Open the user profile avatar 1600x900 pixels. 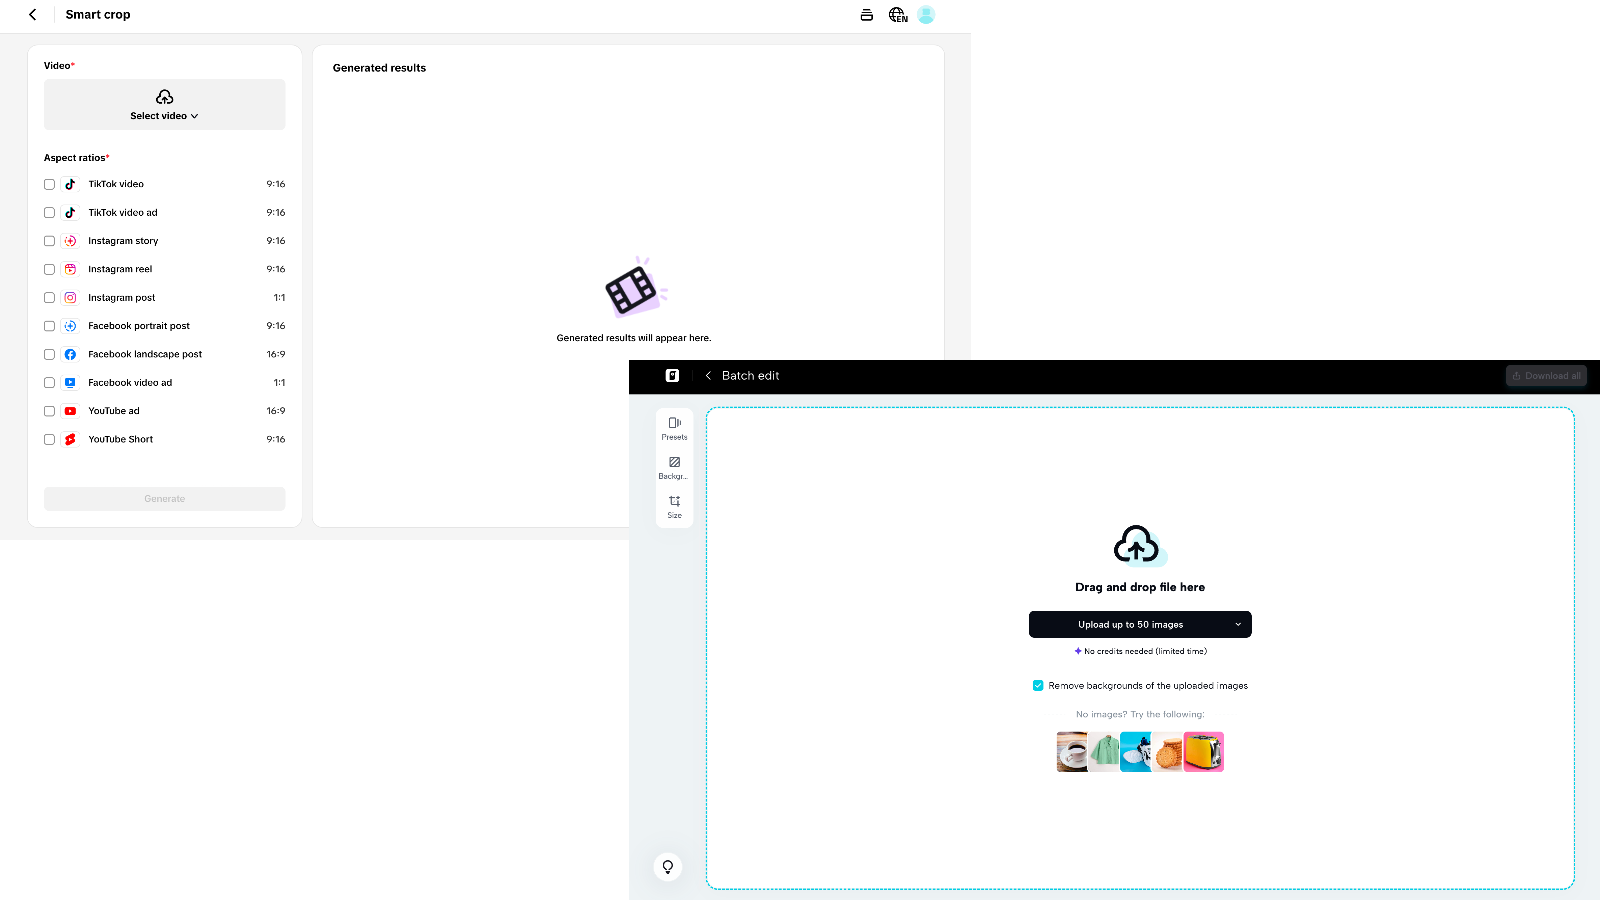[x=926, y=15]
